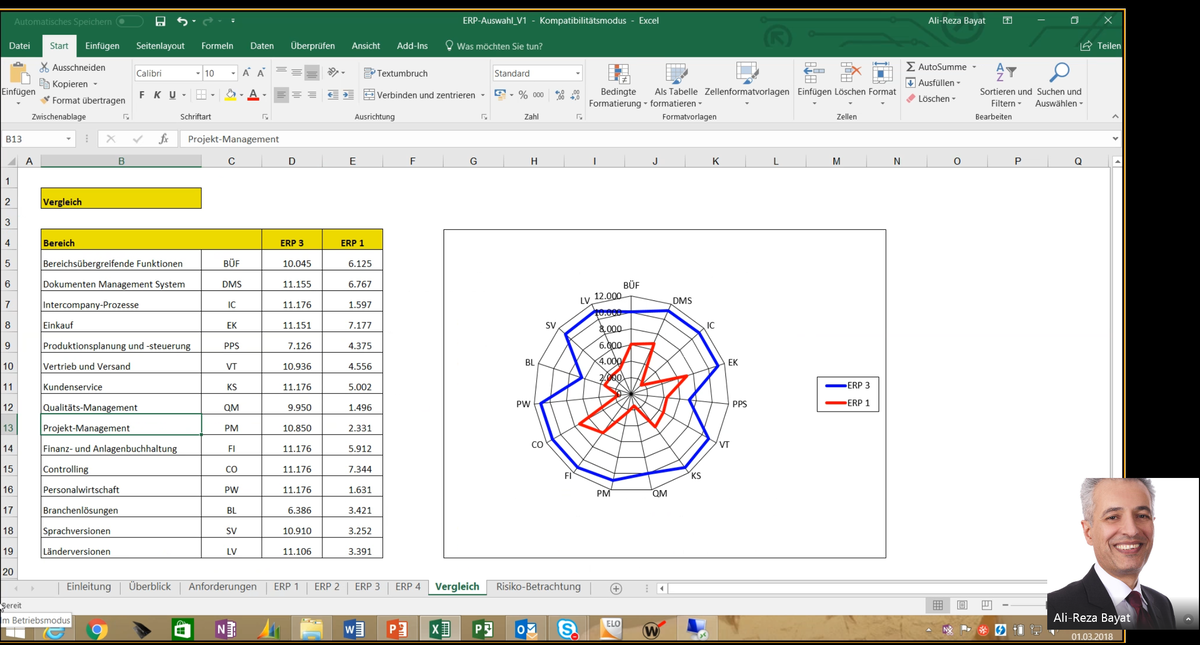Apply italic formatting with K button

pyautogui.click(x=157, y=95)
